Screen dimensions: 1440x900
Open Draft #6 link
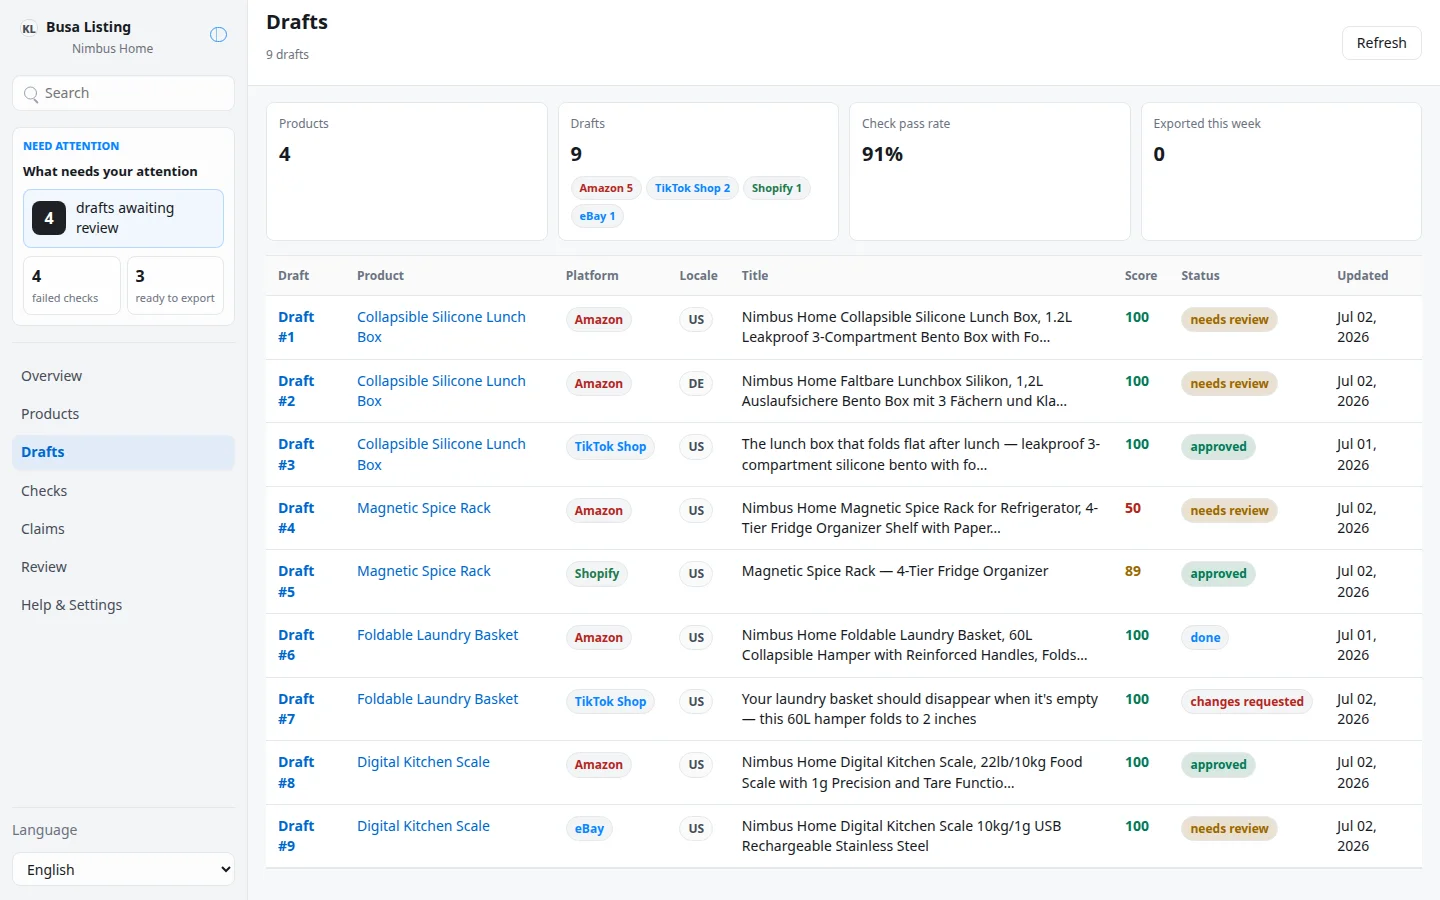[296, 645]
